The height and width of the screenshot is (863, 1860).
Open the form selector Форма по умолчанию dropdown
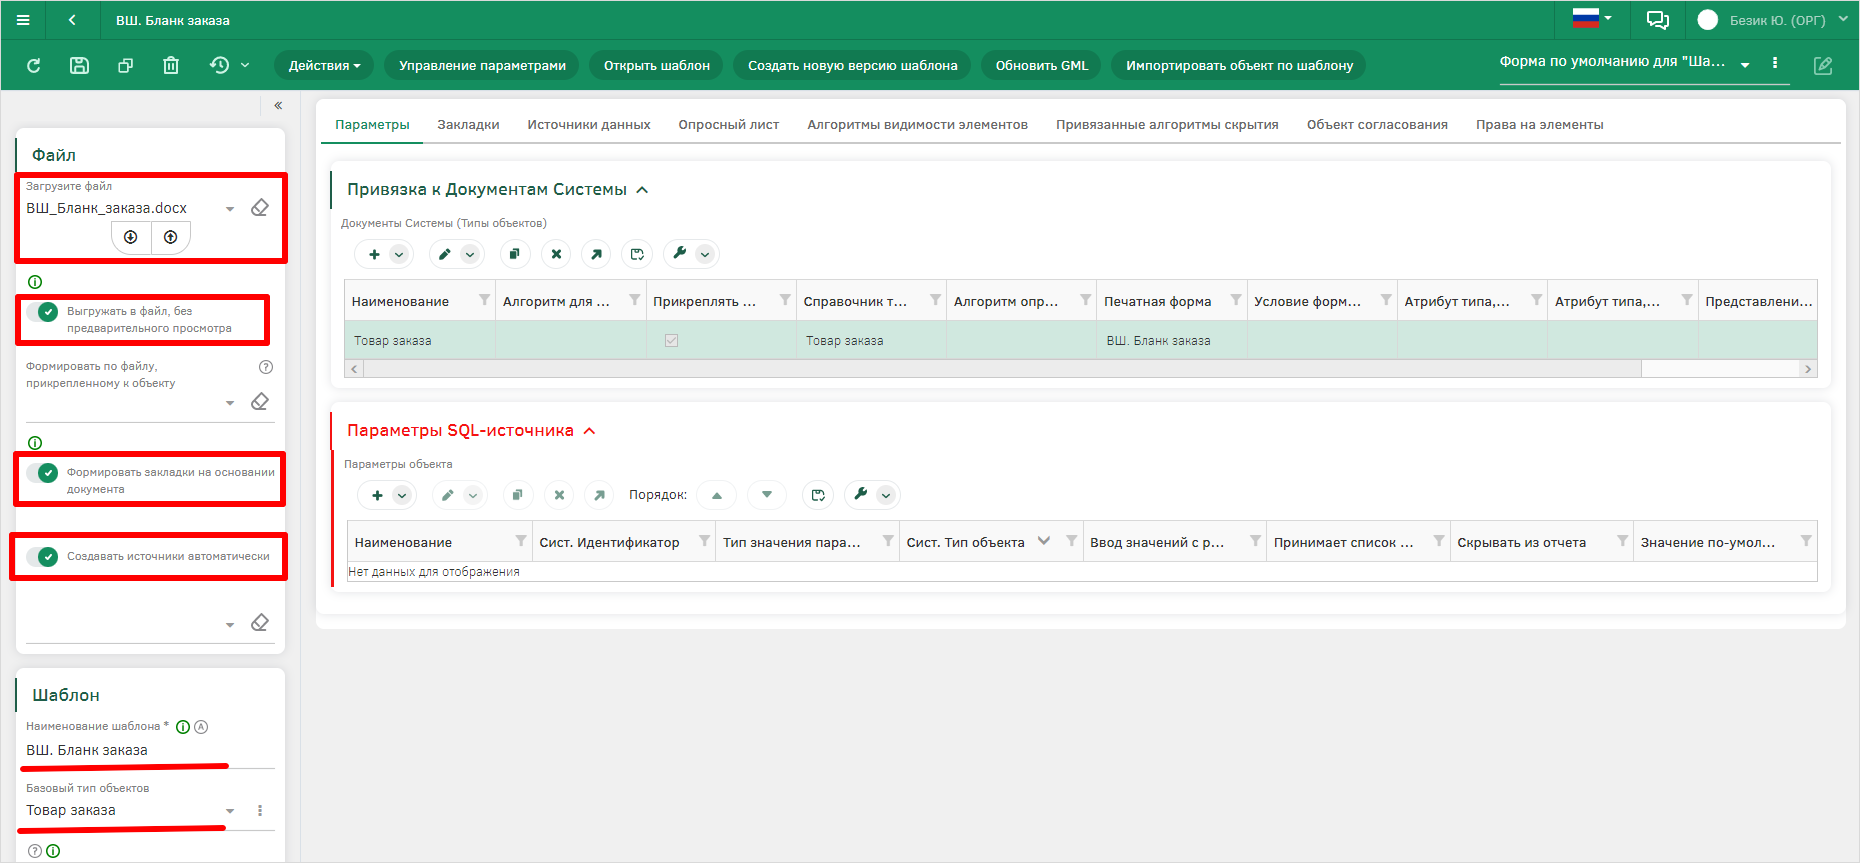tap(1745, 65)
